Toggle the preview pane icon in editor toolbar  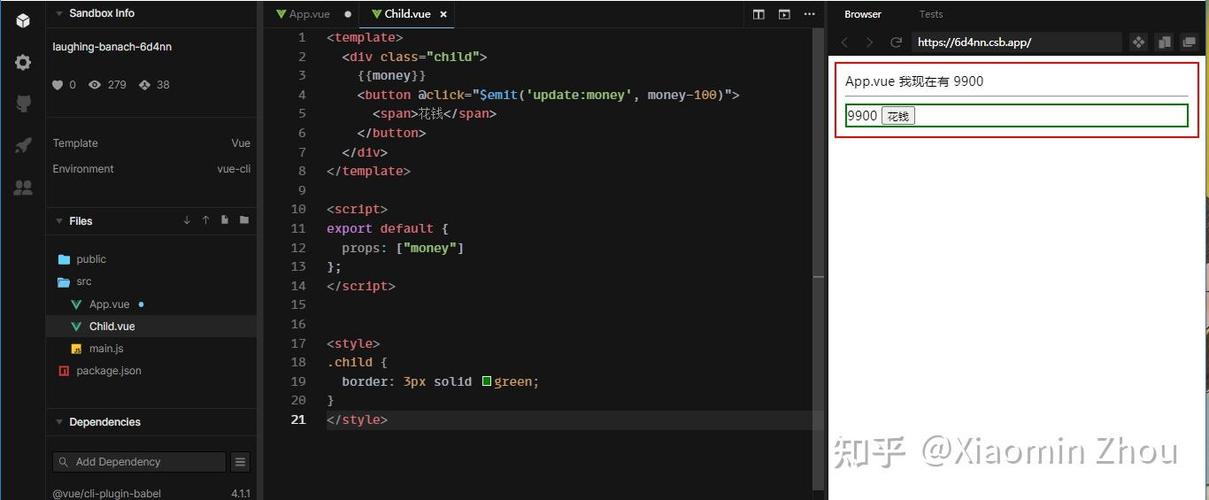784,14
